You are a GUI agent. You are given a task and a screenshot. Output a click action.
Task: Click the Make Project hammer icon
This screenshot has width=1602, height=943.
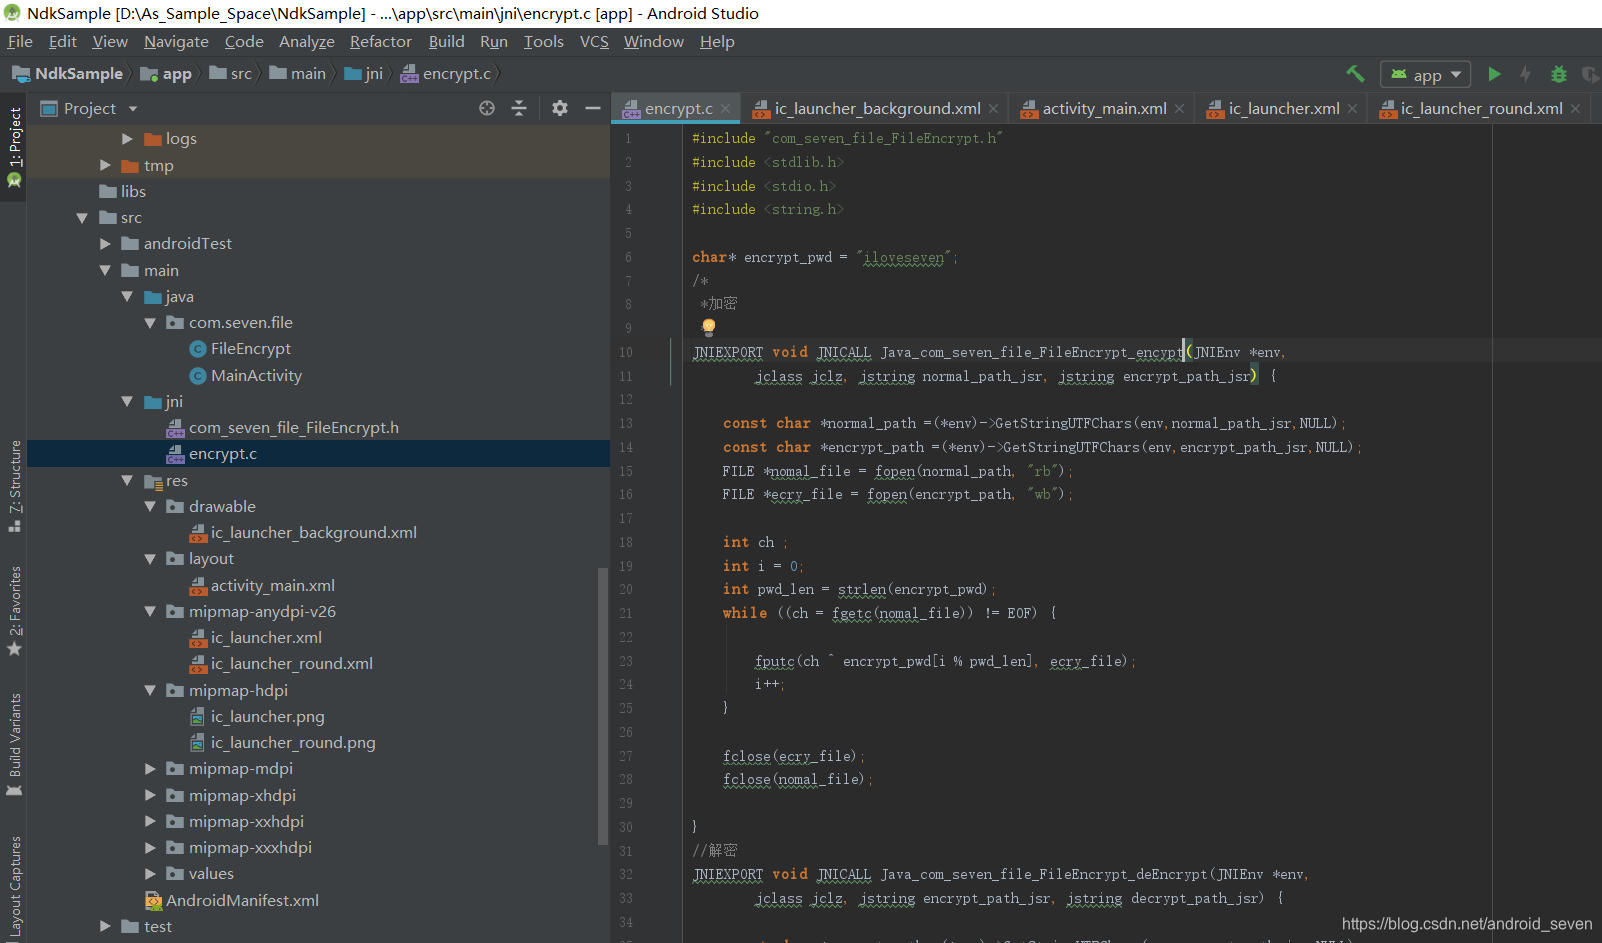(x=1355, y=73)
